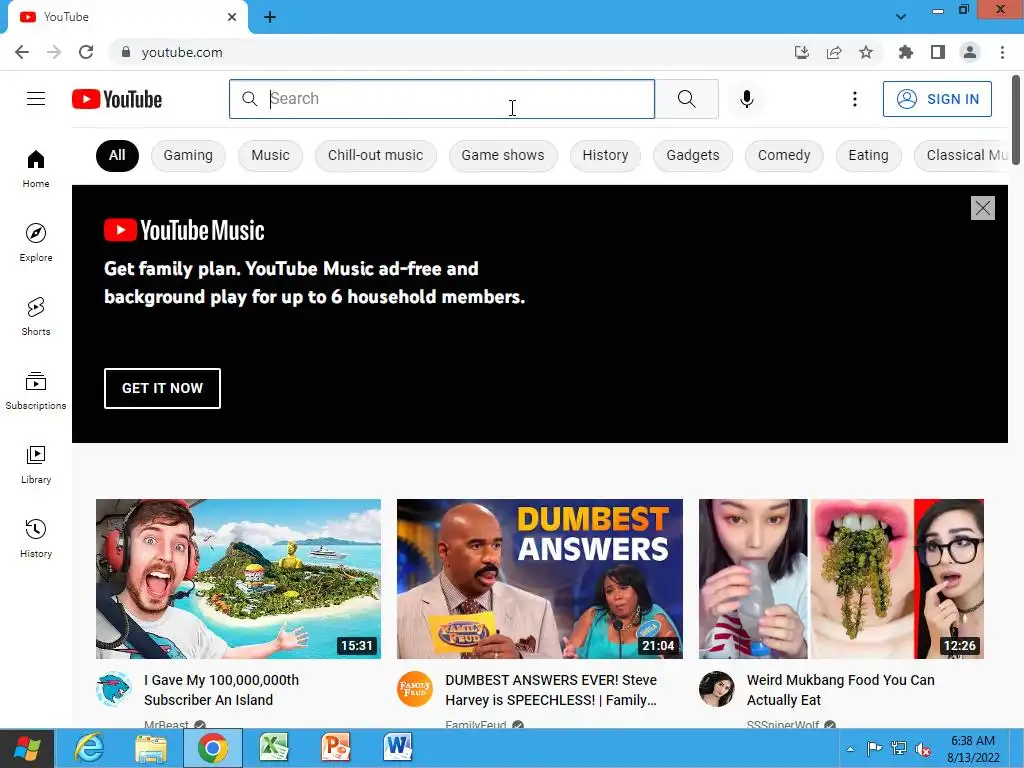Open Chrome three-dot menu

point(1002,52)
